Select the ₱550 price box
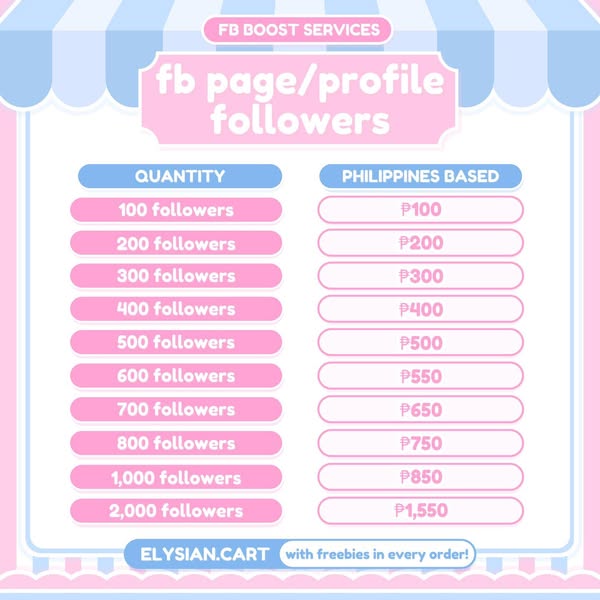 (420, 376)
